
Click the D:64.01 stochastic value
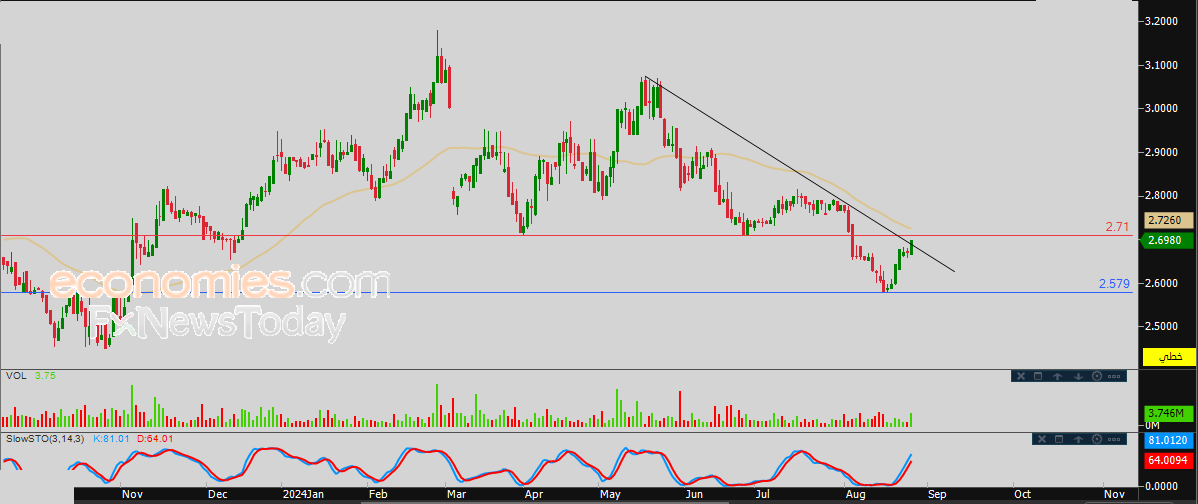coord(155,438)
